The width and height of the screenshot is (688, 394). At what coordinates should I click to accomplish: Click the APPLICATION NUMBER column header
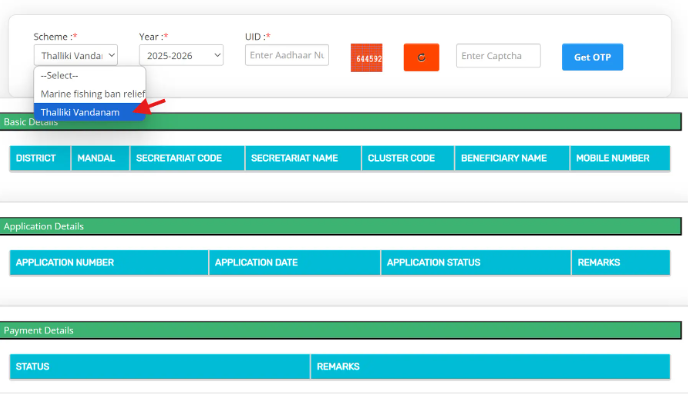tap(109, 262)
